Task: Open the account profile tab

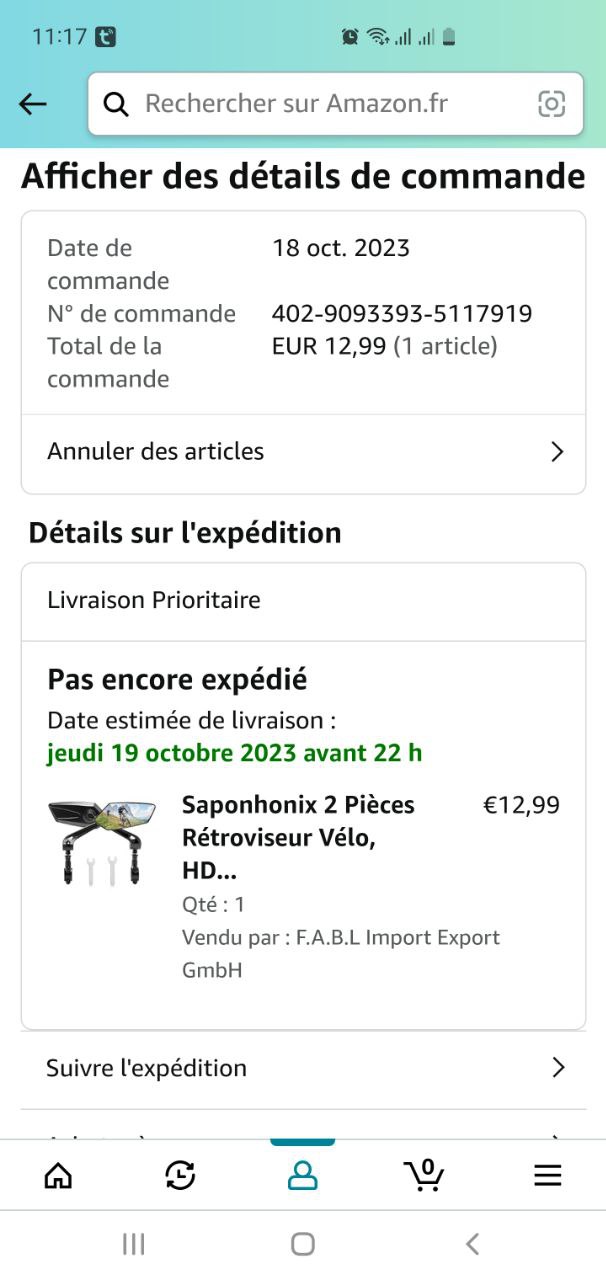Action: tap(302, 1176)
